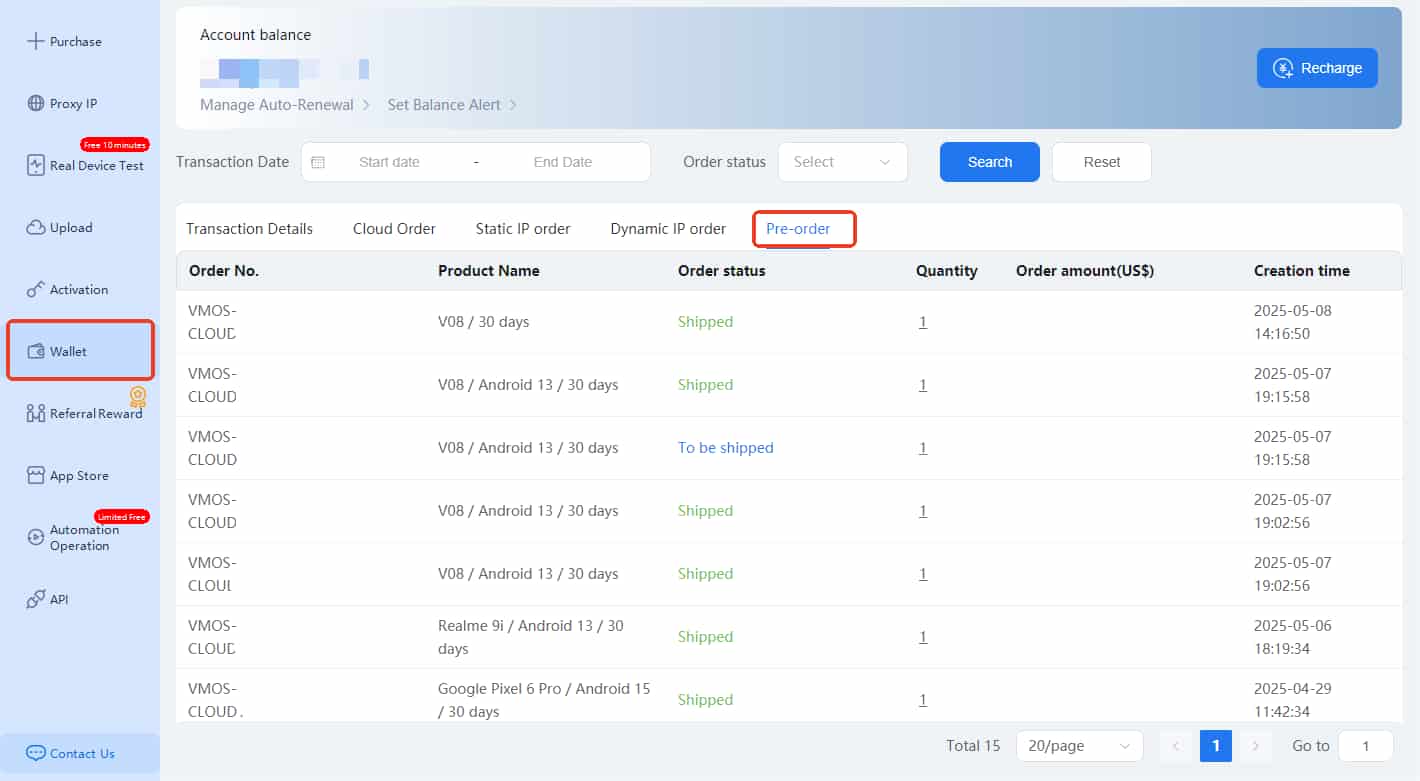Open the Activation section

[x=80, y=289]
